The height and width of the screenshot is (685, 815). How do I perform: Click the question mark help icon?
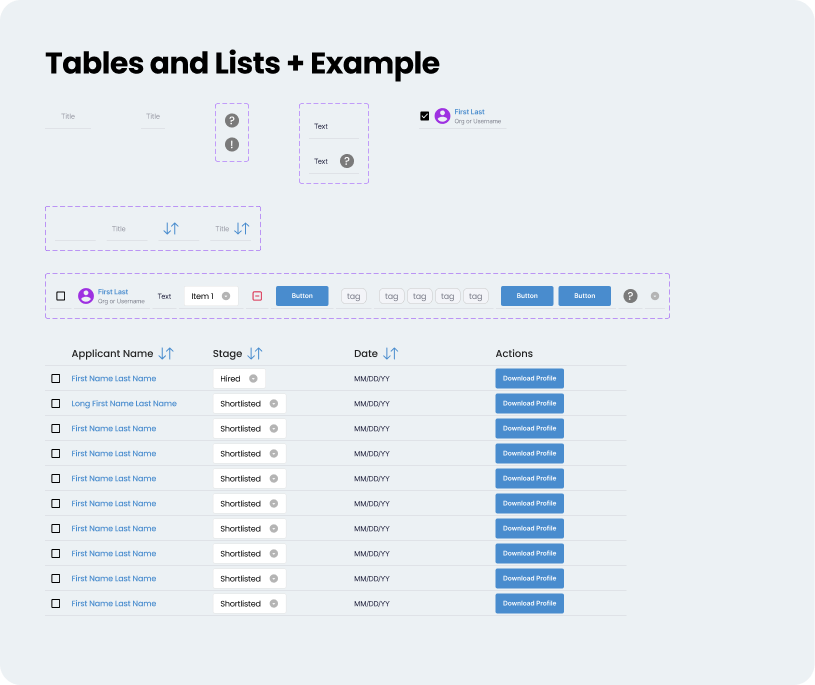[x=232, y=119]
